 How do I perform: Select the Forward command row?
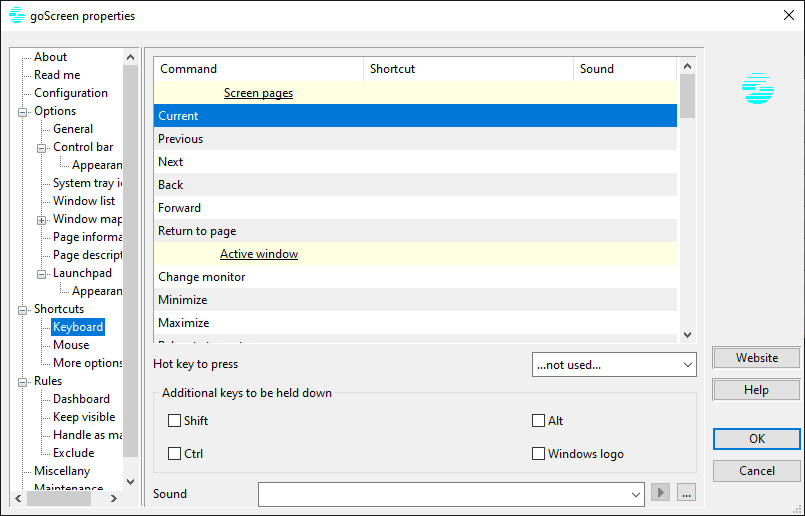click(415, 208)
